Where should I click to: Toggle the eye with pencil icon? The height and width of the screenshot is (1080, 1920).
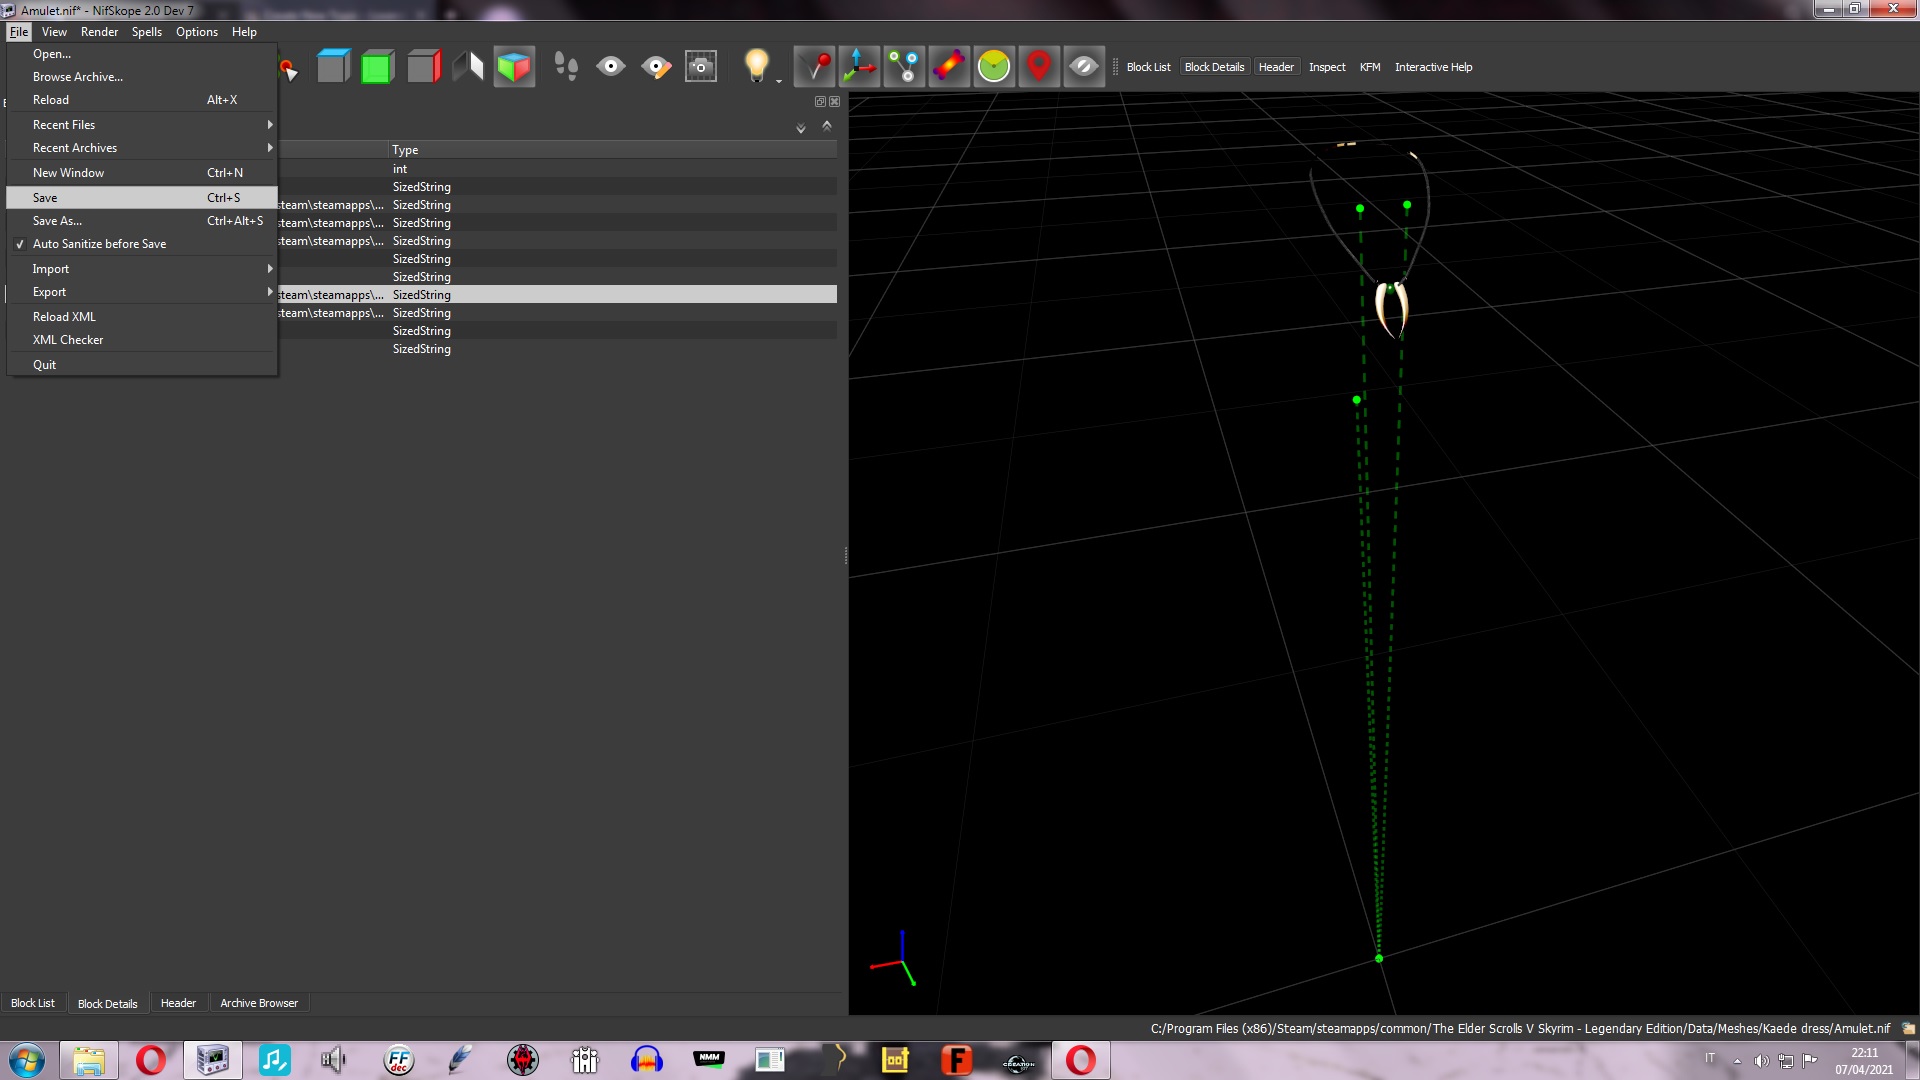click(x=656, y=67)
